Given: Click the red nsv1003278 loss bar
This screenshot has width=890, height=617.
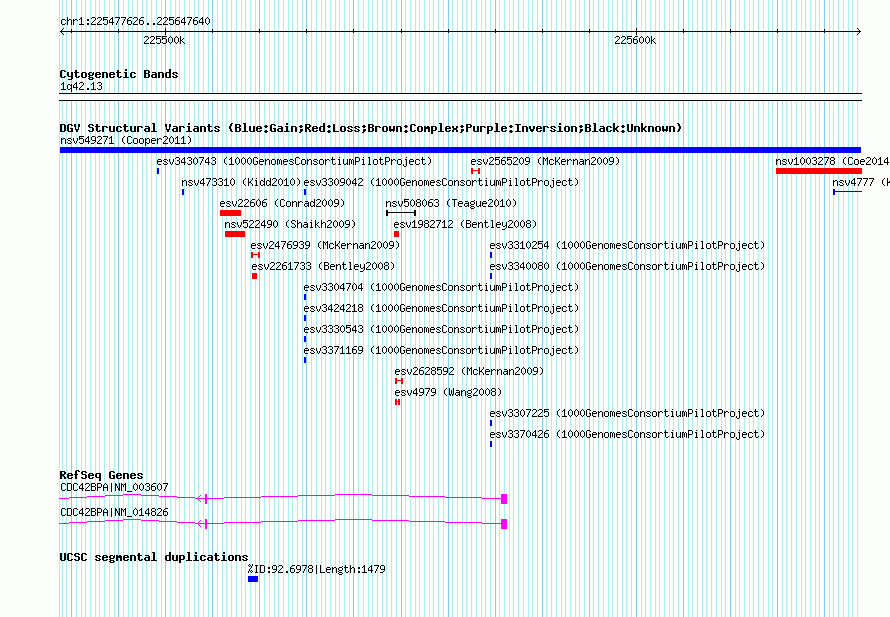Looking at the screenshot, I should tap(818, 171).
